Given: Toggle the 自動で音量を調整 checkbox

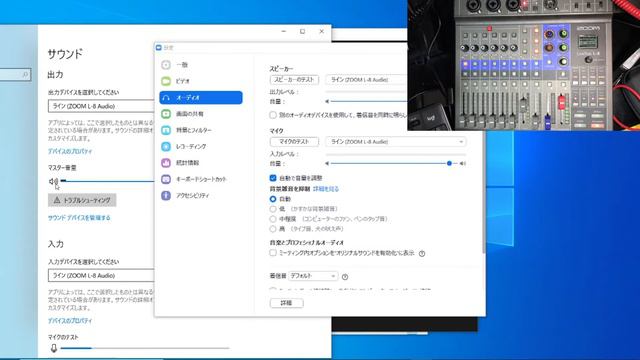Looking at the screenshot, I should (x=273, y=178).
